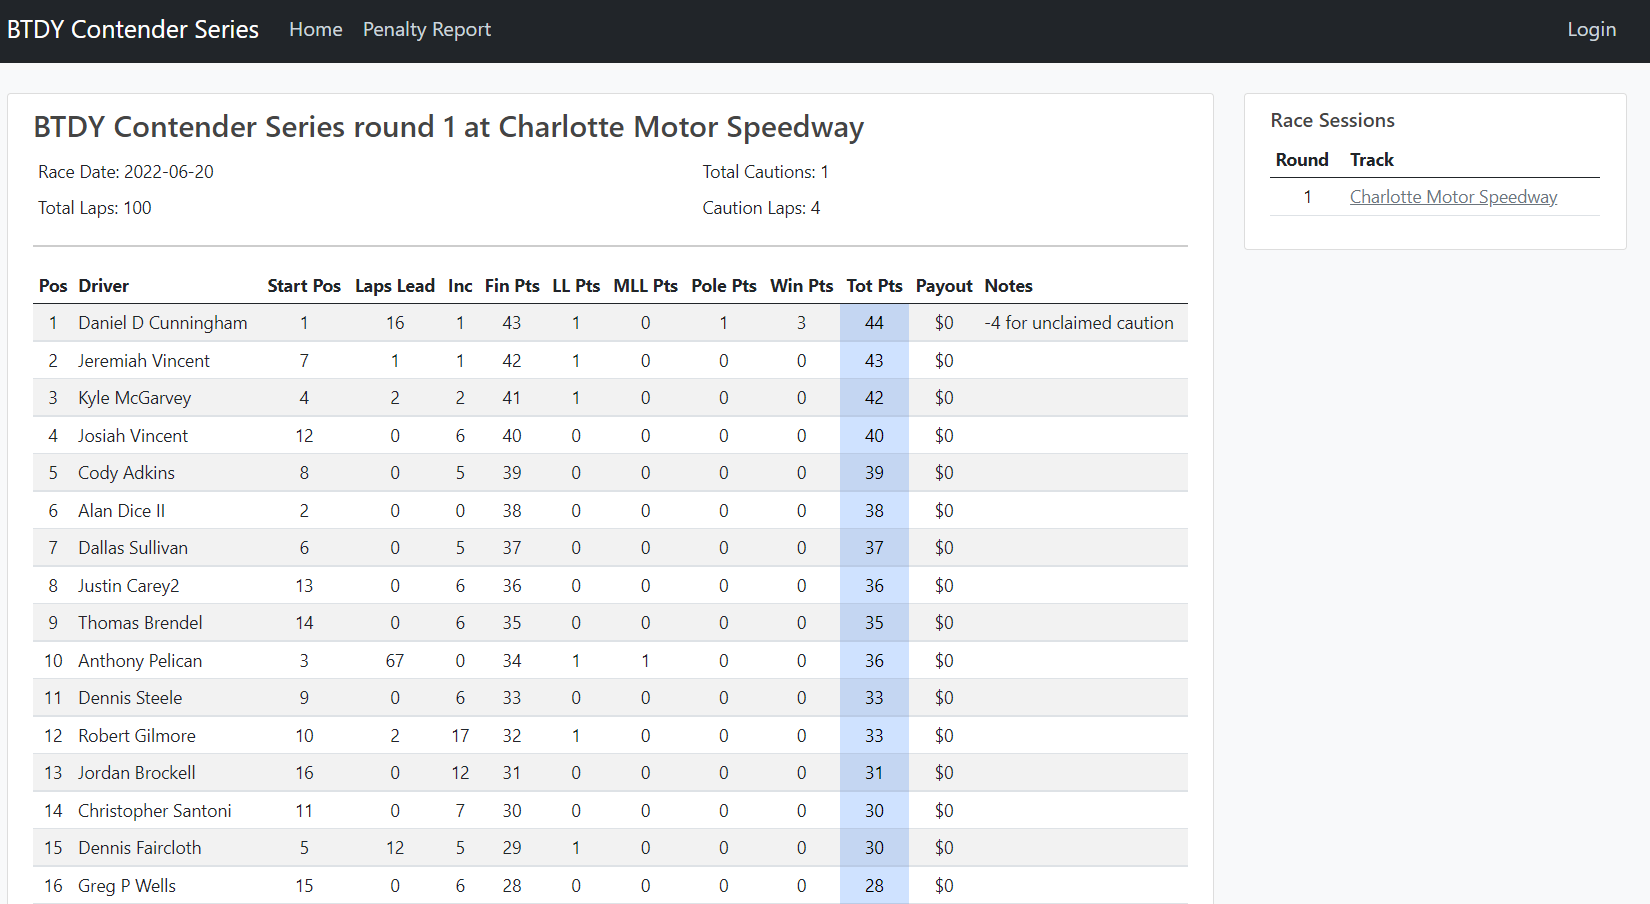Open Greg P Wells's driver page

click(126, 885)
